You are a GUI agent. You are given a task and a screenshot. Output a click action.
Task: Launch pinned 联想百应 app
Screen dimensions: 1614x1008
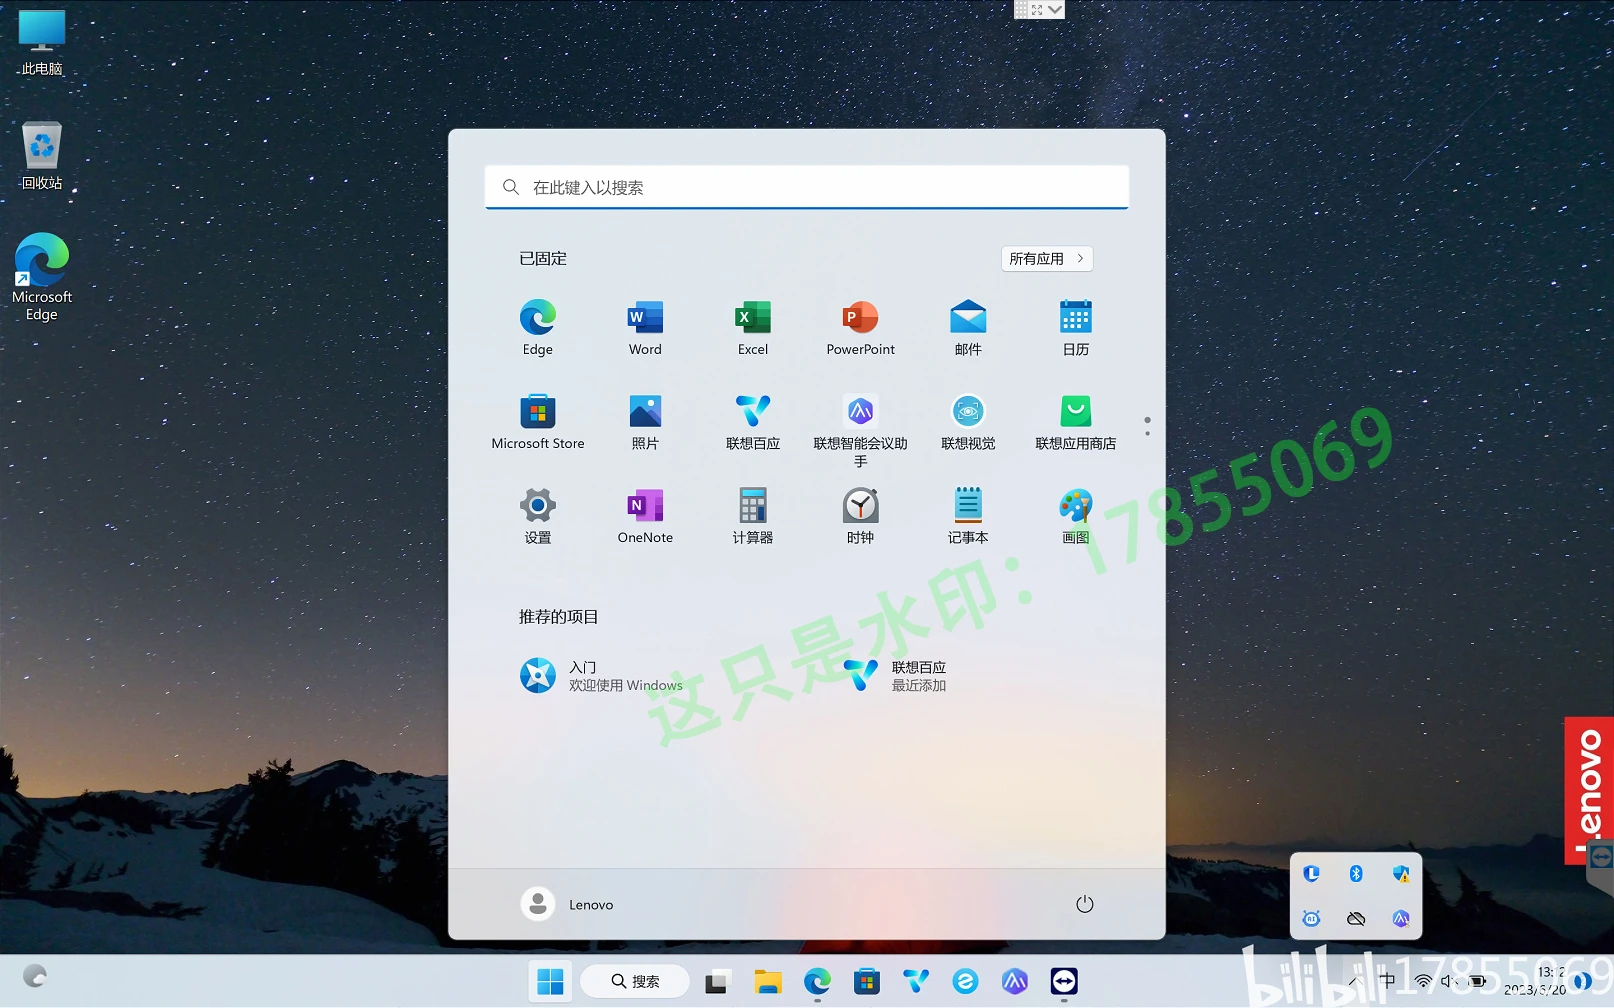pyautogui.click(x=753, y=422)
